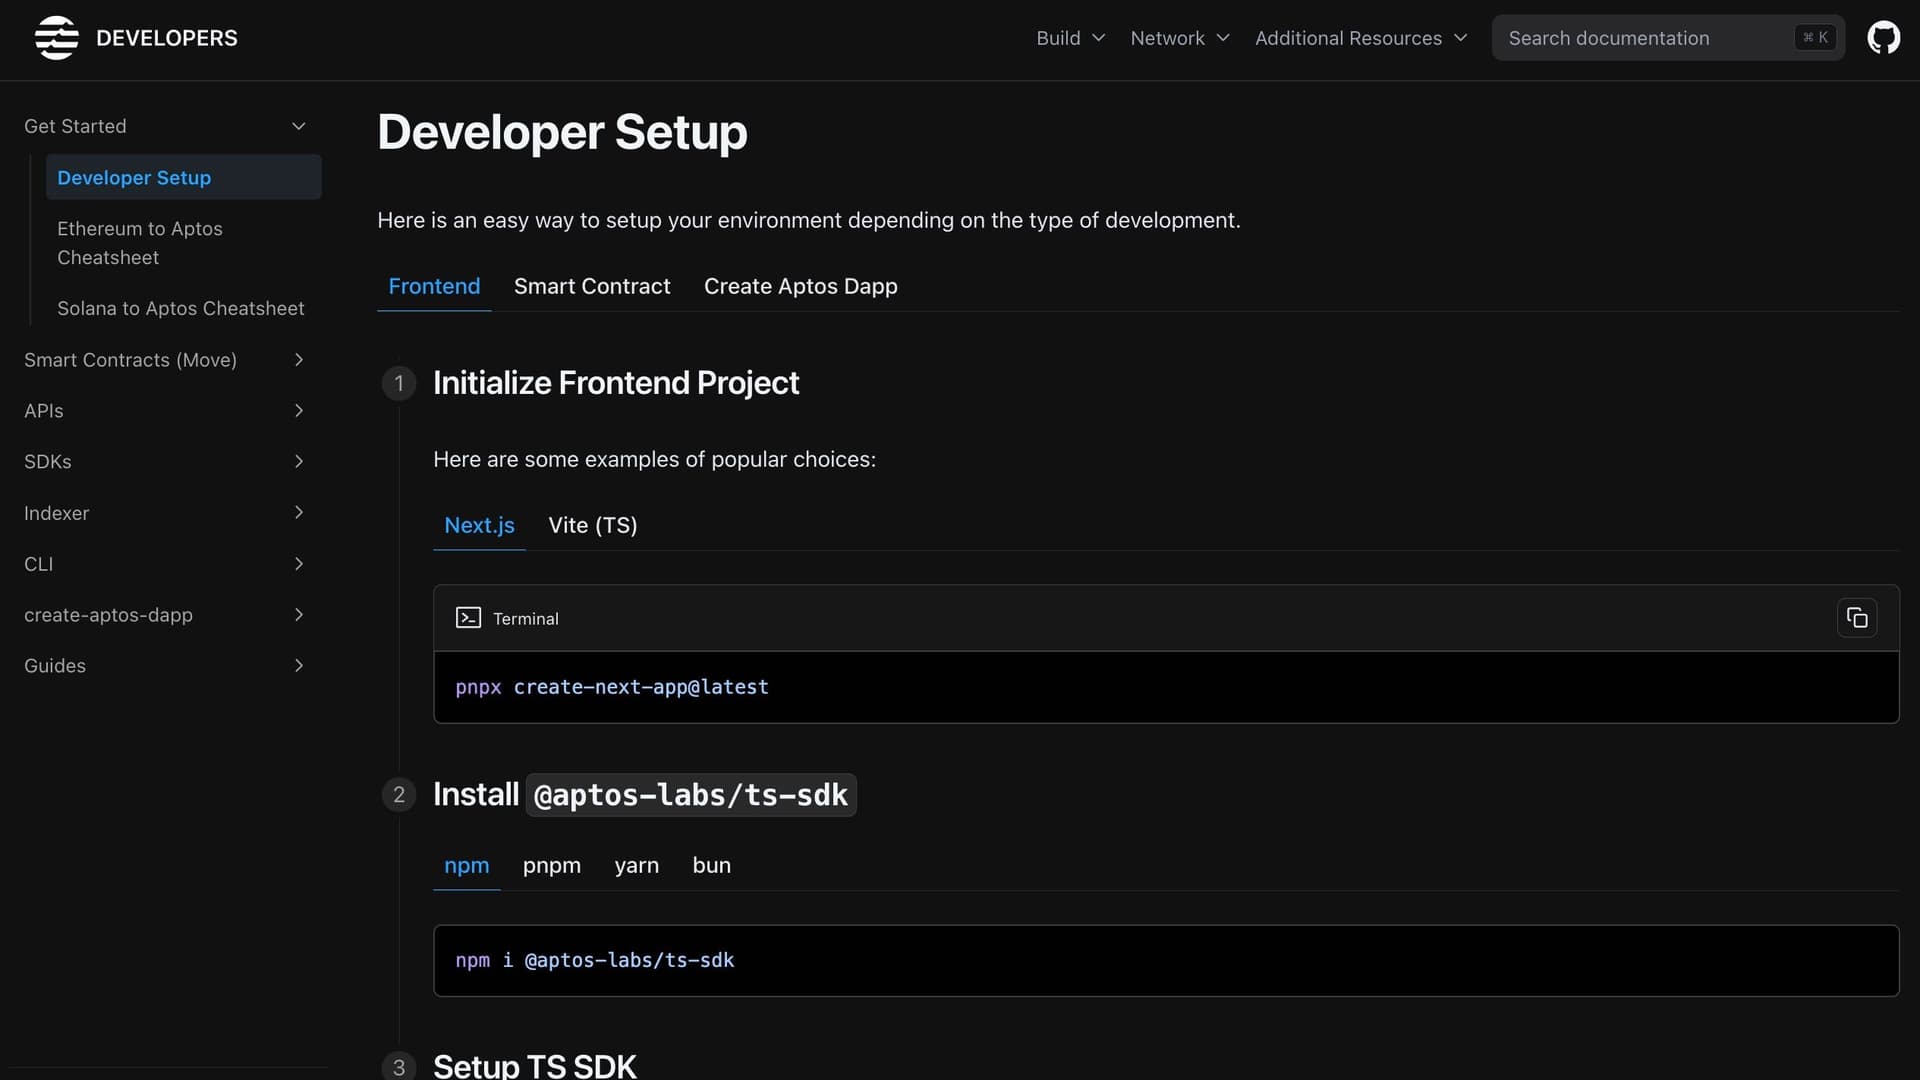Click the create-aptos-dapp sidebar label
Screen dimensions: 1920x1080
coord(108,615)
